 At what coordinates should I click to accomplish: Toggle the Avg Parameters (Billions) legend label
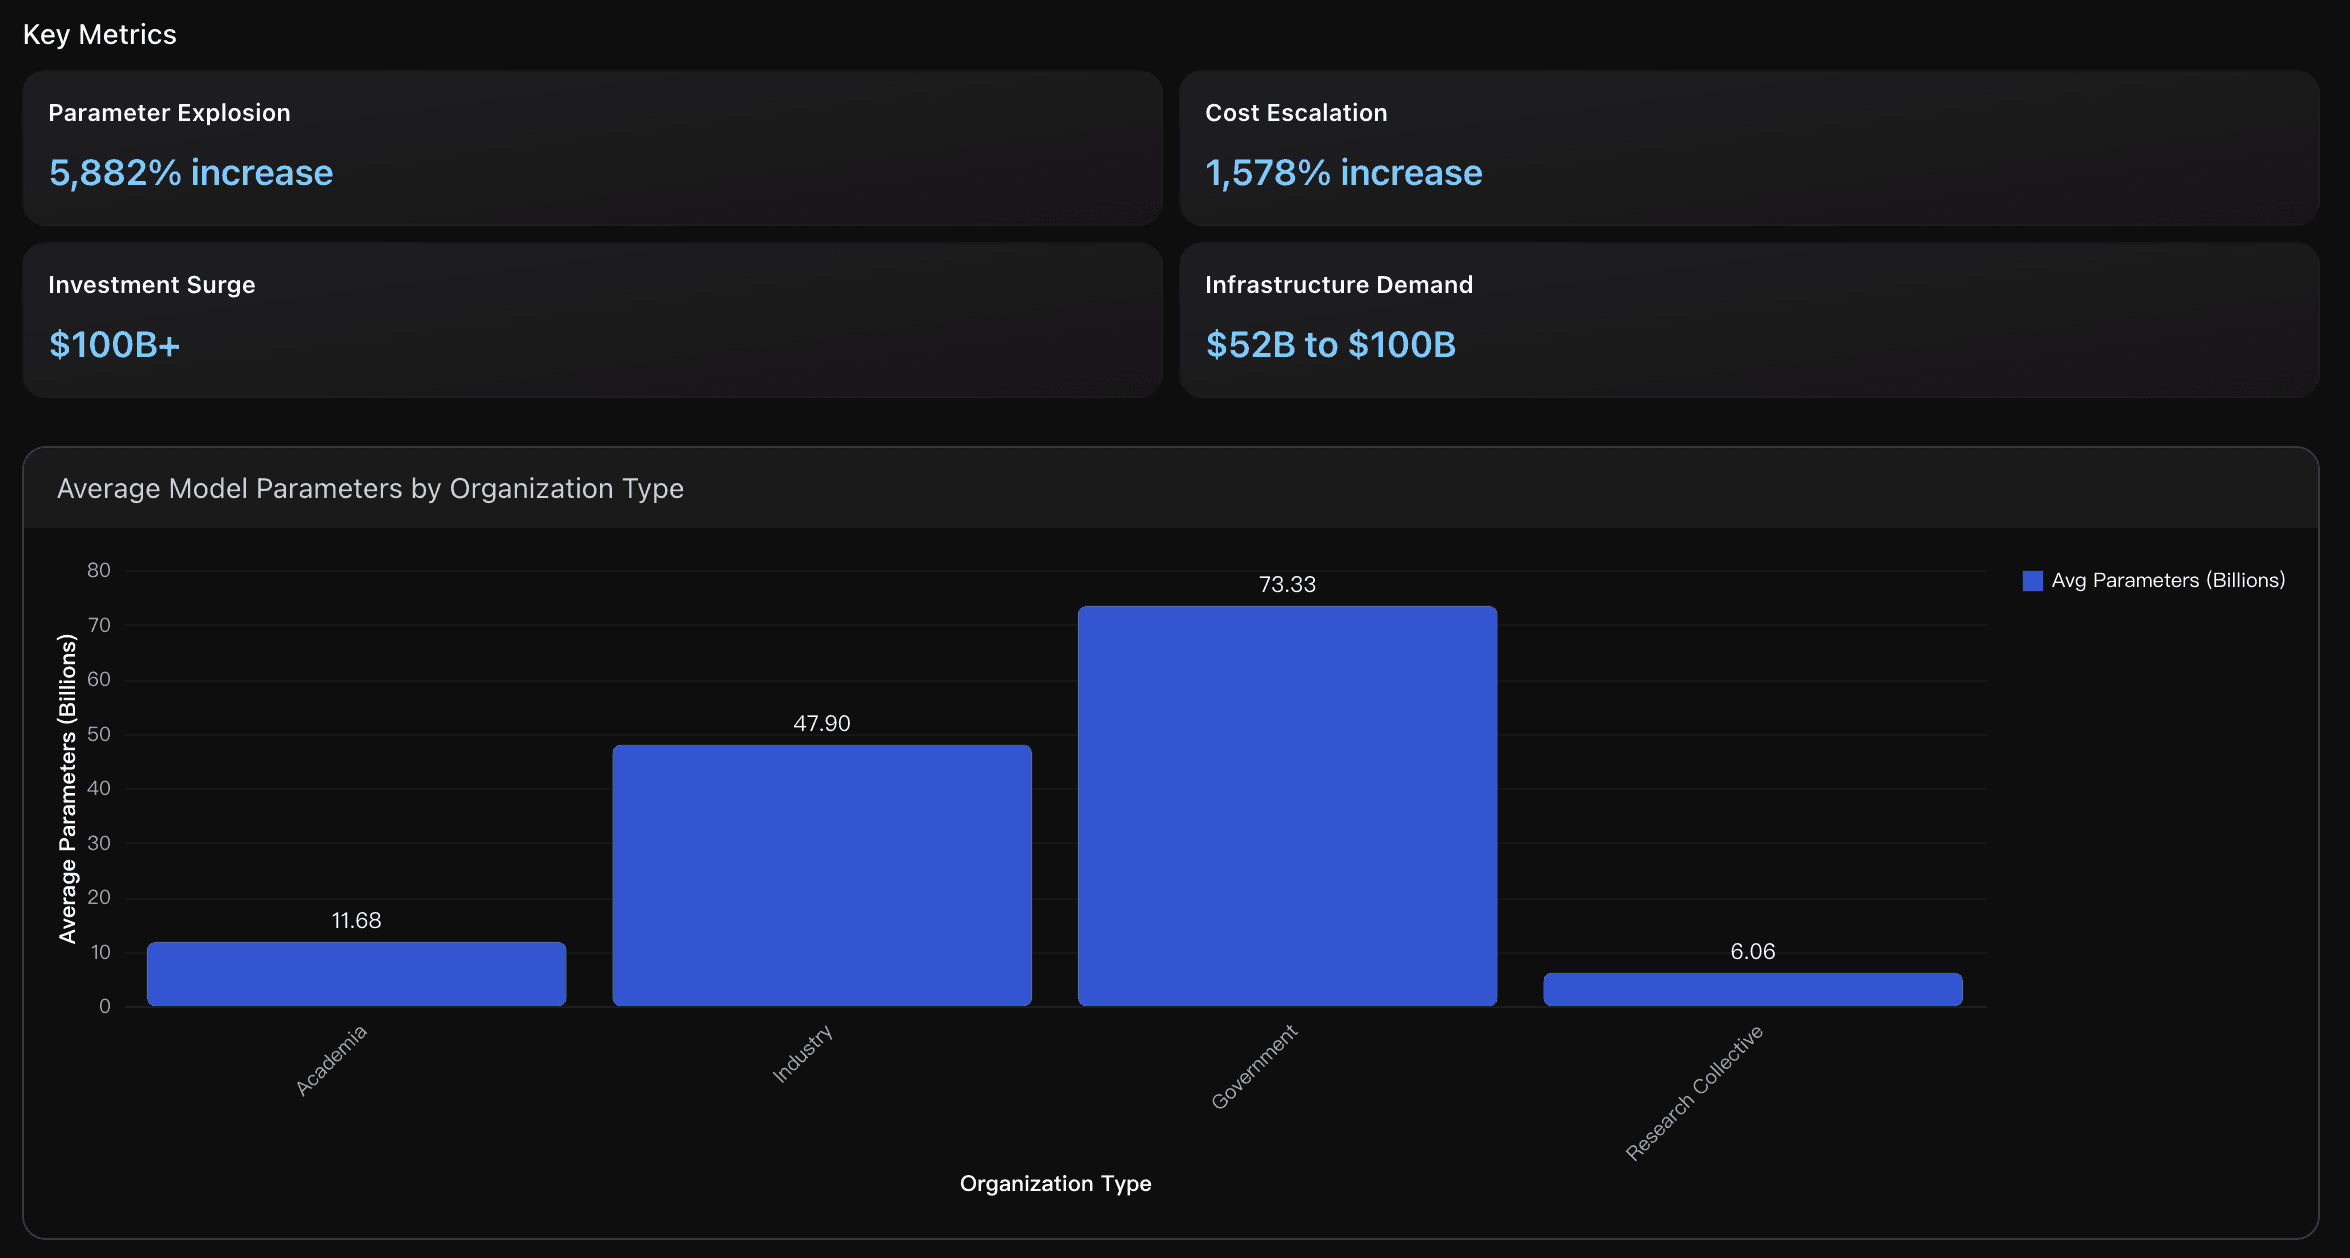coord(2168,581)
